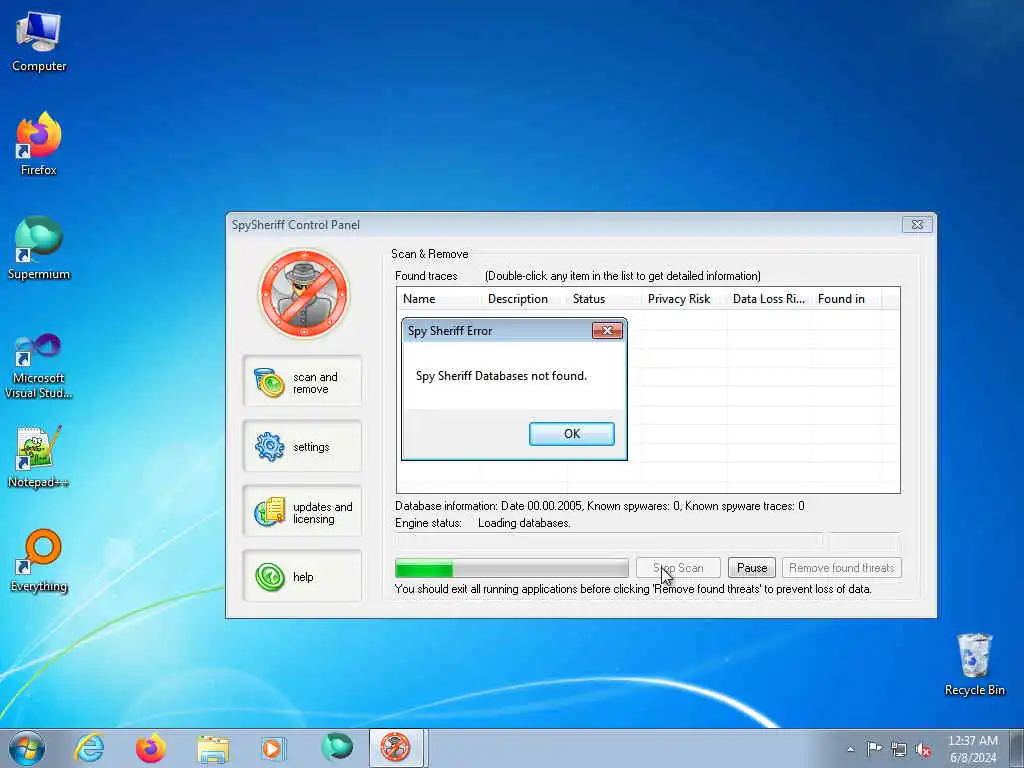Launch Internet Explorer from taskbar

pyautogui.click(x=89, y=748)
